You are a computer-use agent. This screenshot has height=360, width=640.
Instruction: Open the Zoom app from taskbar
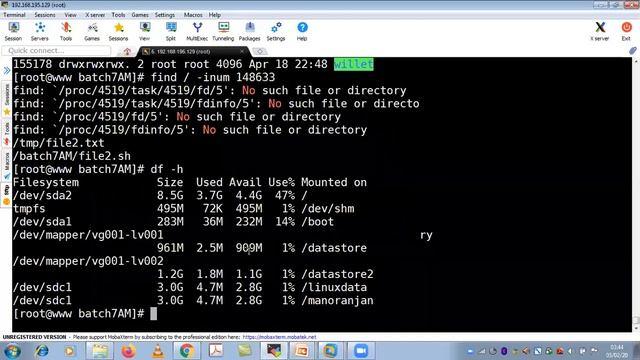pos(361,351)
